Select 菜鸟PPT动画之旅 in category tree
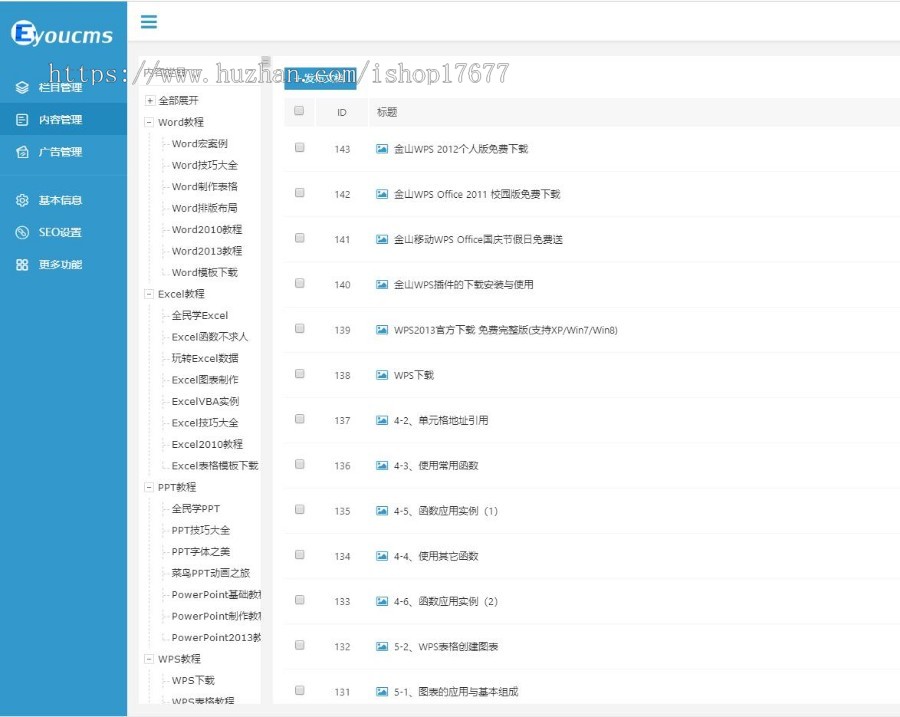The image size is (900, 717). tap(211, 573)
